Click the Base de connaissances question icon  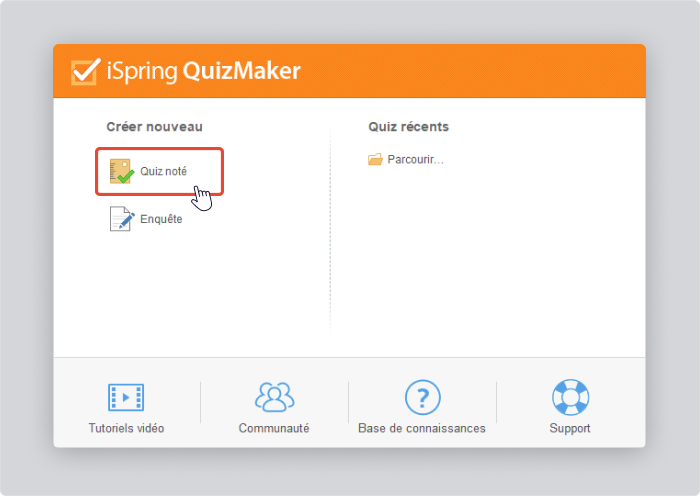[x=422, y=397]
